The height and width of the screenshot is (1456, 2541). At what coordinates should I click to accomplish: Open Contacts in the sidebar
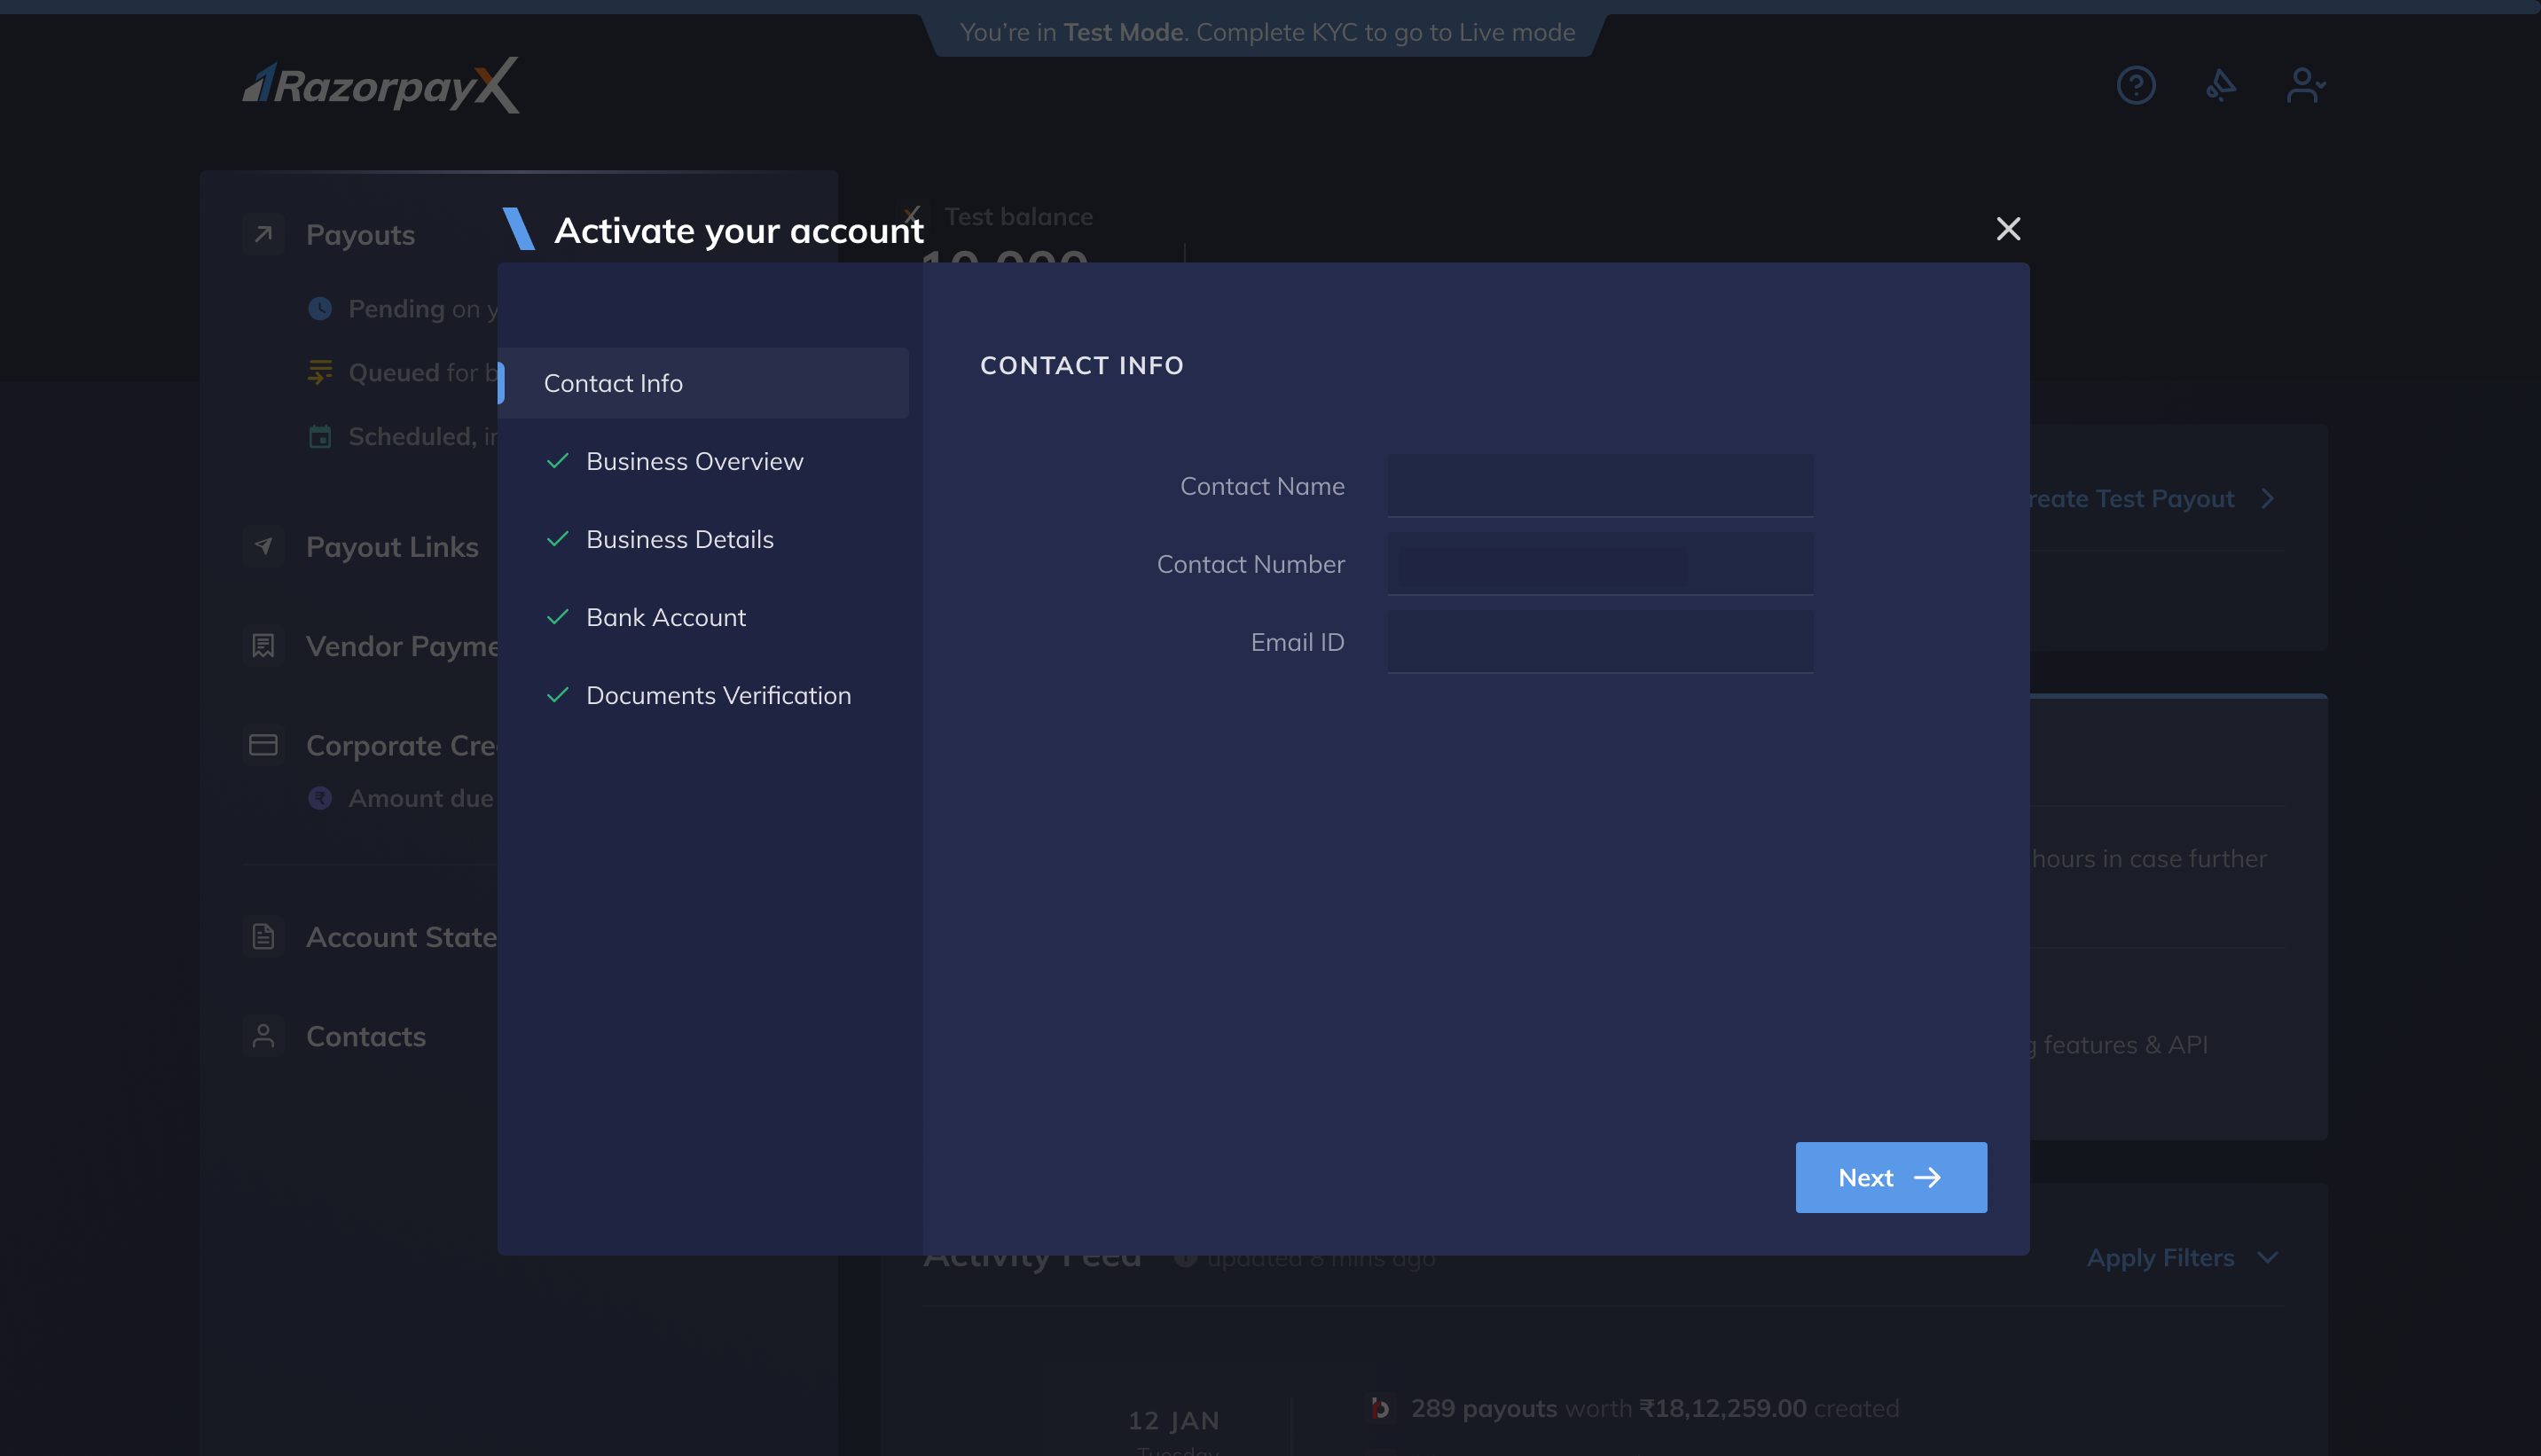[366, 1037]
